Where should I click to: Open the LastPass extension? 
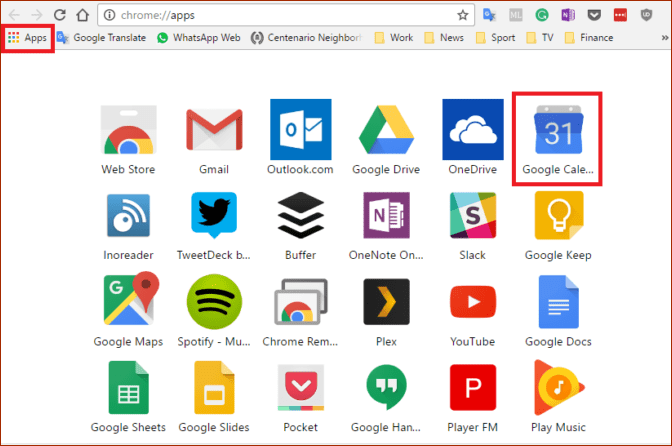(x=620, y=15)
